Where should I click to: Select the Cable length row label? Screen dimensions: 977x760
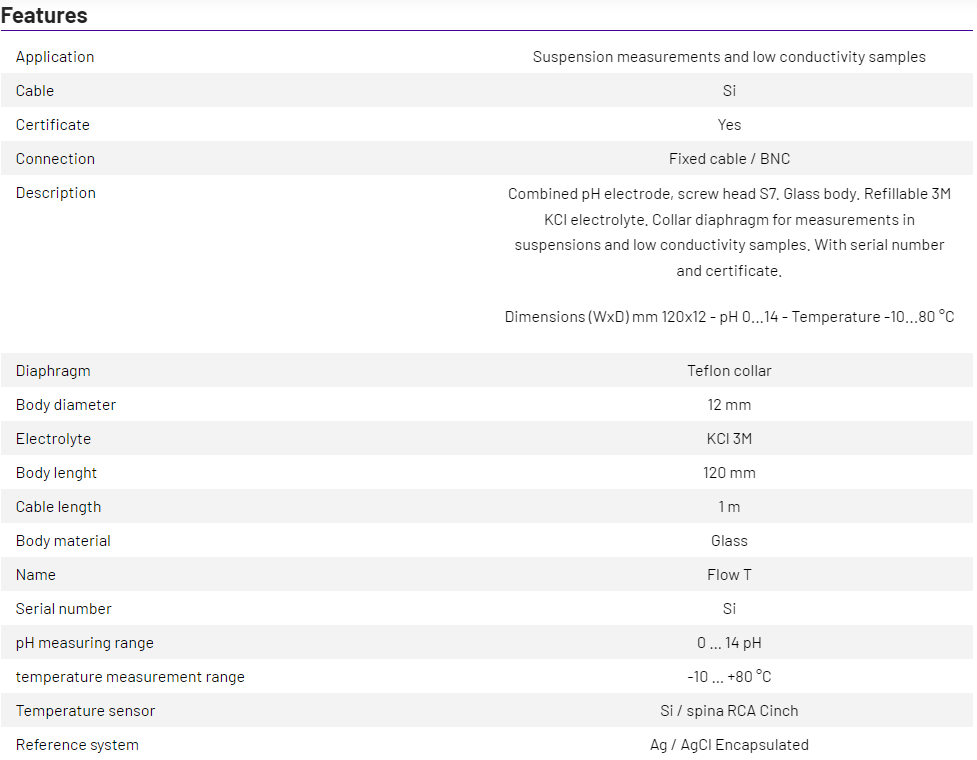click(x=58, y=507)
